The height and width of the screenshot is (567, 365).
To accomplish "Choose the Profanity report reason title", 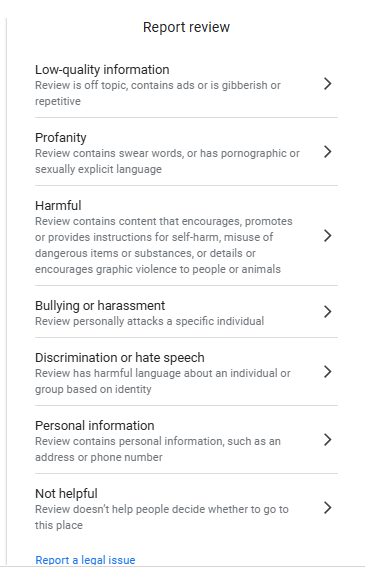I will (61, 138).
